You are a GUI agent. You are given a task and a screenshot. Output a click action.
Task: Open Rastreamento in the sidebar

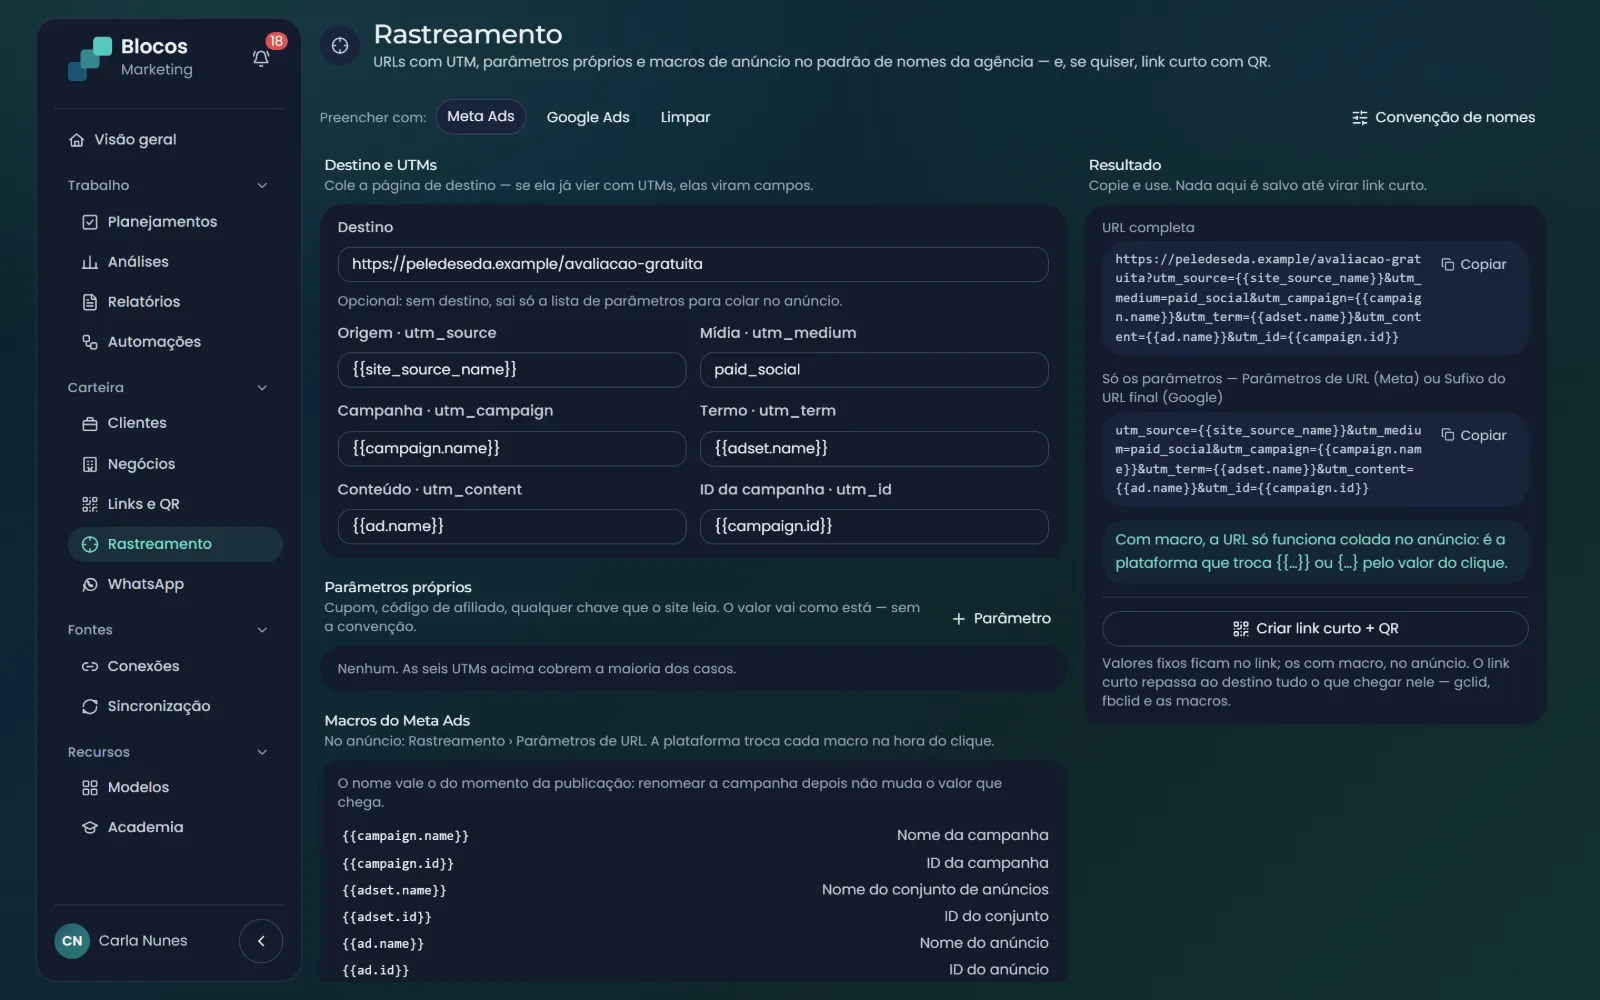[x=175, y=544]
